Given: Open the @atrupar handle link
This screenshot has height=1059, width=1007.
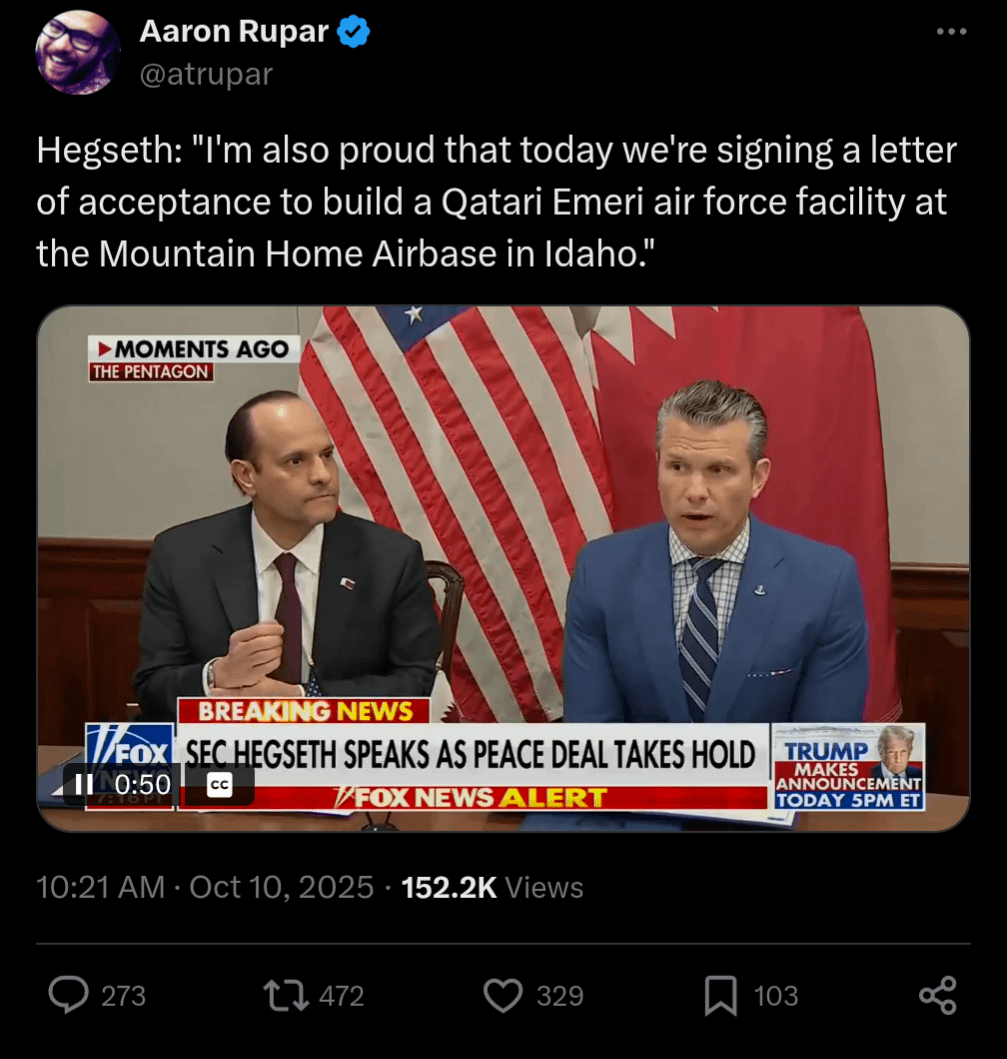Looking at the screenshot, I should (x=206, y=75).
